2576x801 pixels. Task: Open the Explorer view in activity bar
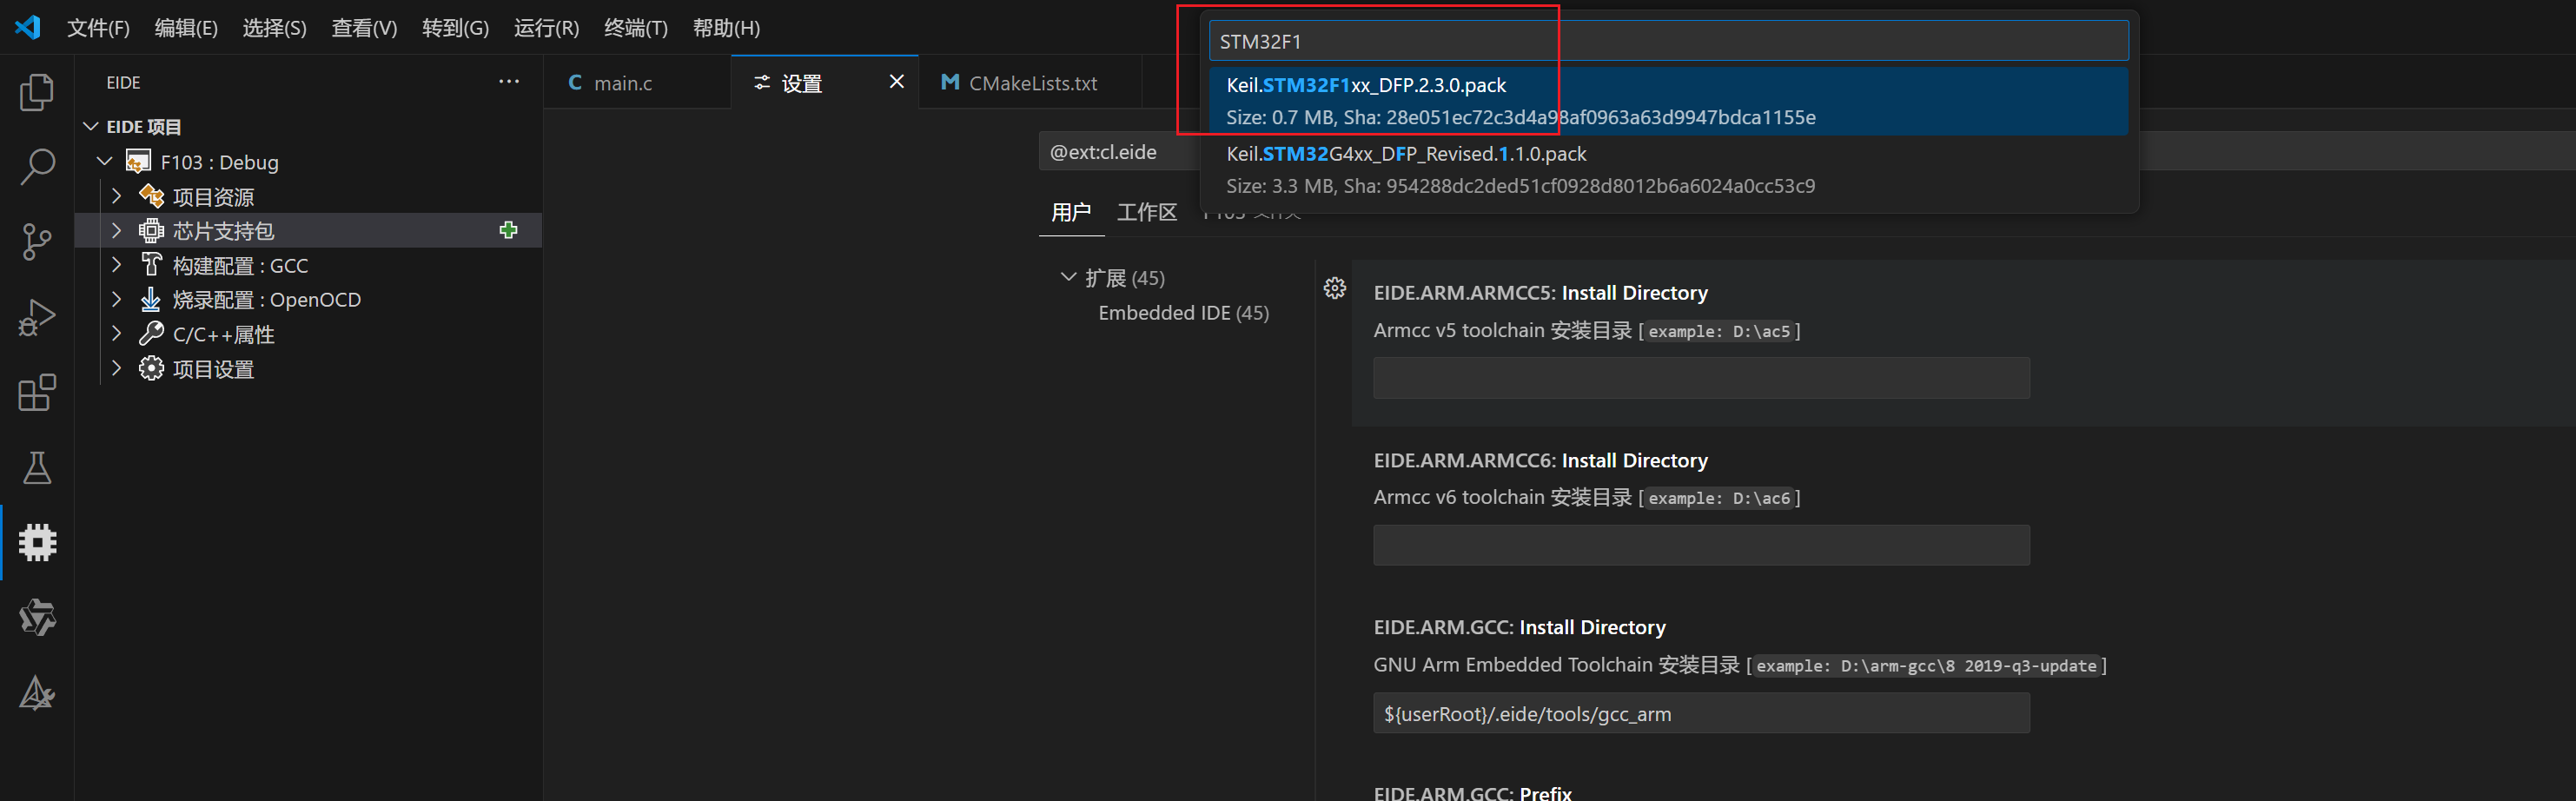pyautogui.click(x=37, y=92)
